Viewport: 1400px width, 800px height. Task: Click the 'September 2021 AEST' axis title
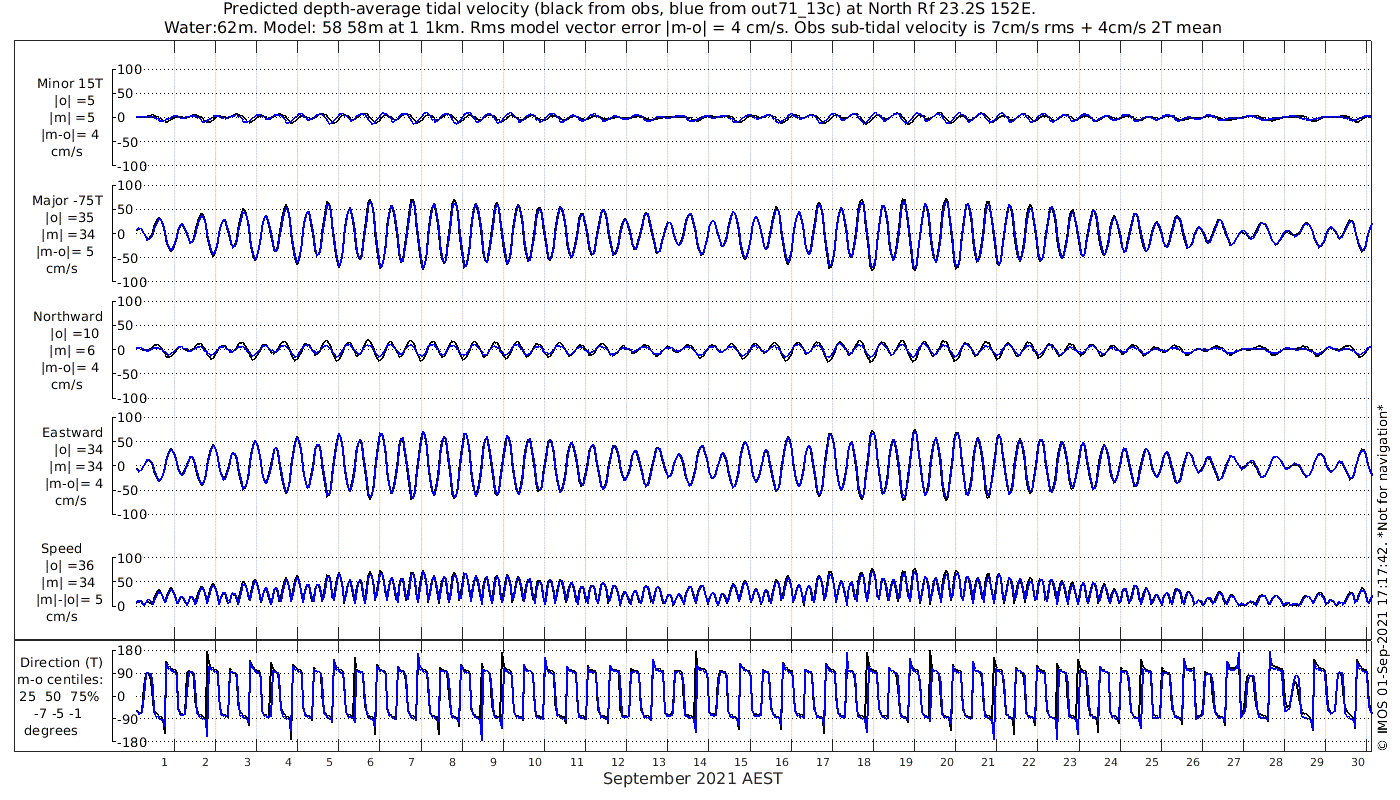(x=692, y=778)
